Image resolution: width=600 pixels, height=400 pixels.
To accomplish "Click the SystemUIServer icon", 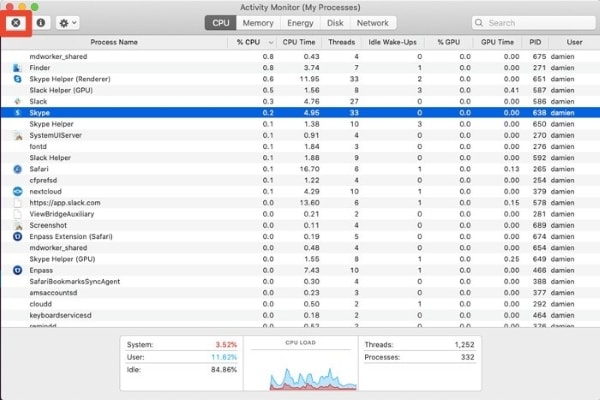I will [x=17, y=135].
